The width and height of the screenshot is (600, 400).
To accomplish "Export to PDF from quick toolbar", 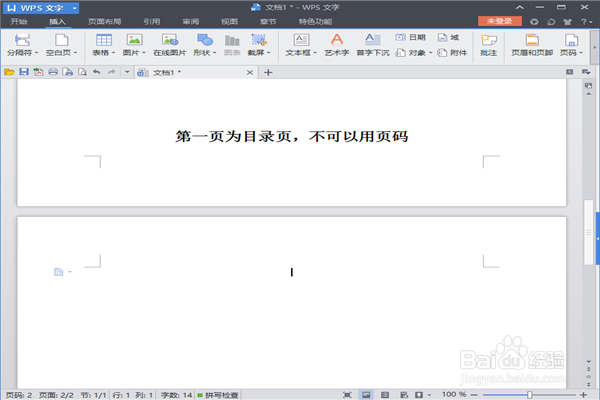I will 38,72.
